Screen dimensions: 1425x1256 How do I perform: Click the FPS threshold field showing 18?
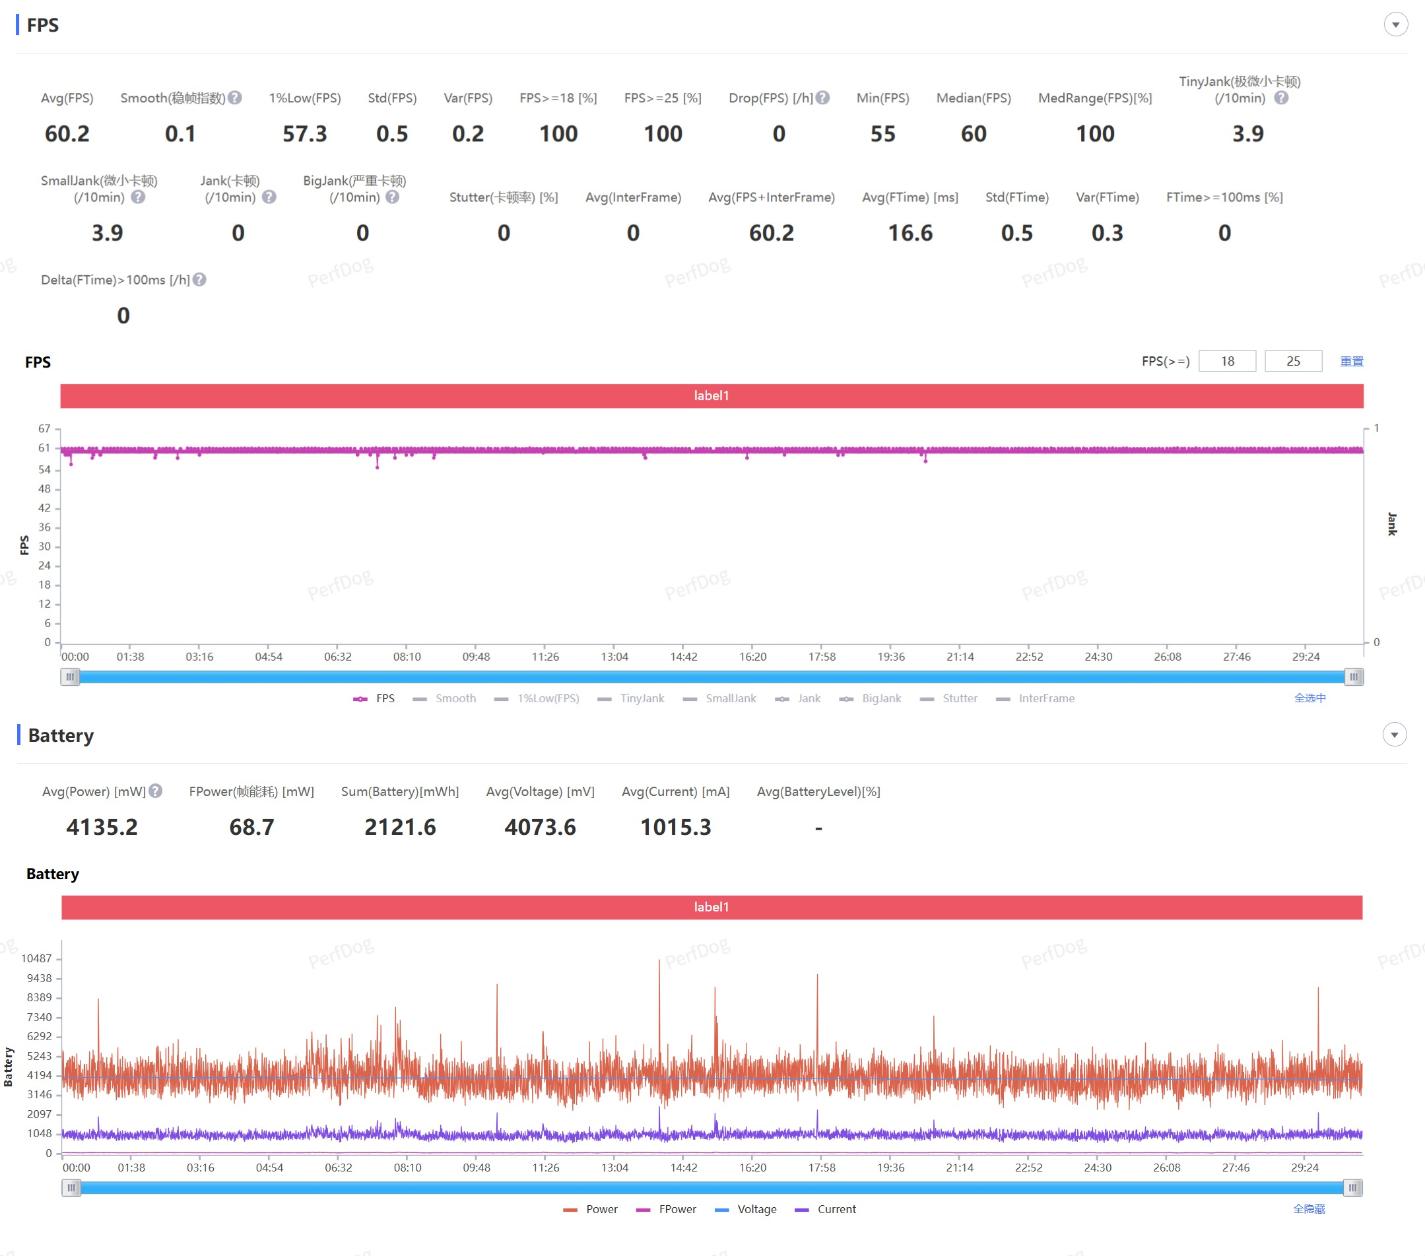(1227, 361)
